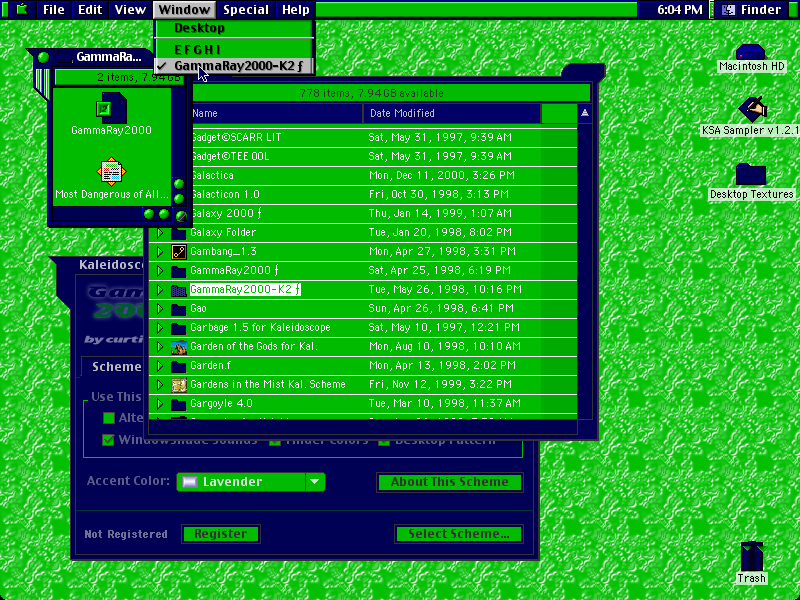Choose Desktop from the Window menu

[234, 28]
